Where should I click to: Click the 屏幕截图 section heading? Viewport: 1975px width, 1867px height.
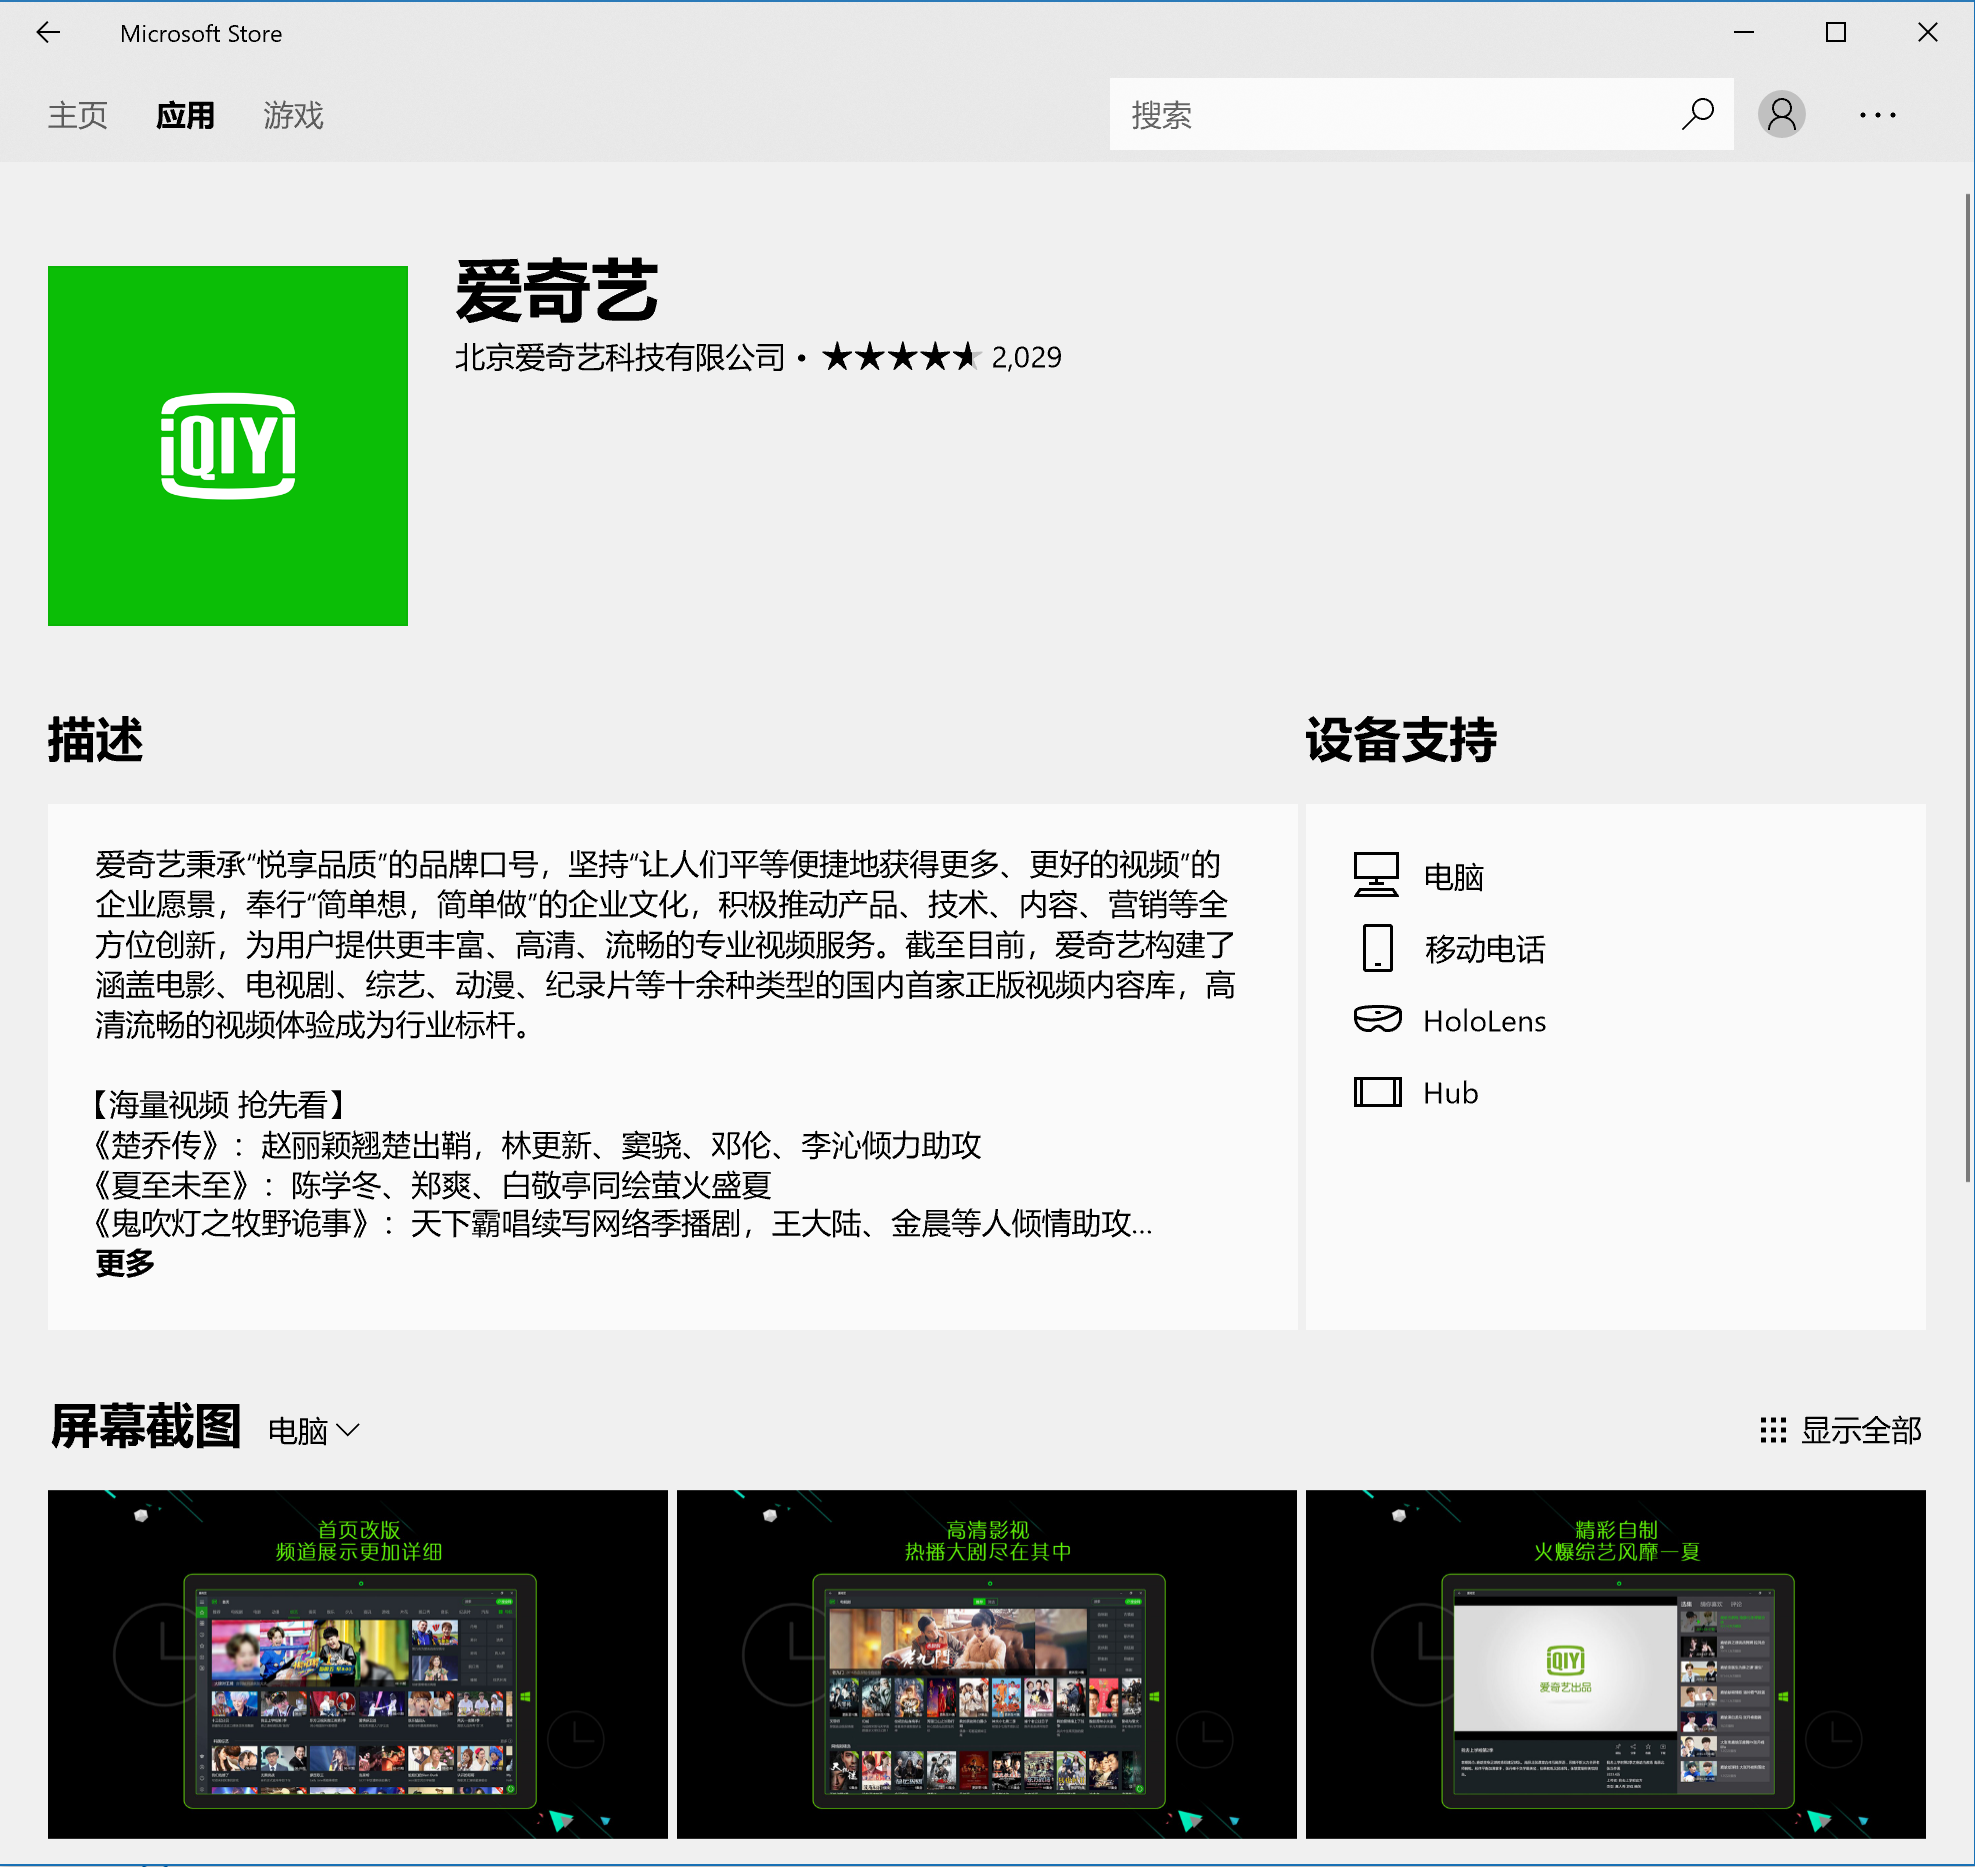(x=145, y=1426)
